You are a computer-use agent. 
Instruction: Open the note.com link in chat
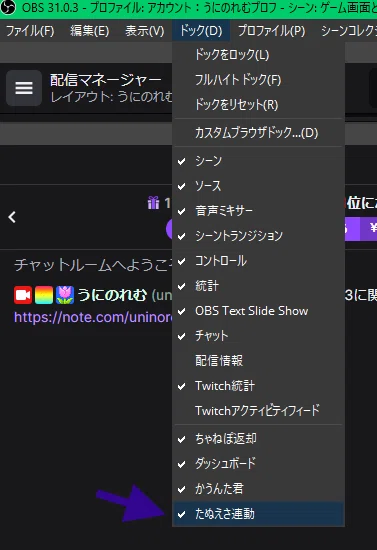coord(93,317)
